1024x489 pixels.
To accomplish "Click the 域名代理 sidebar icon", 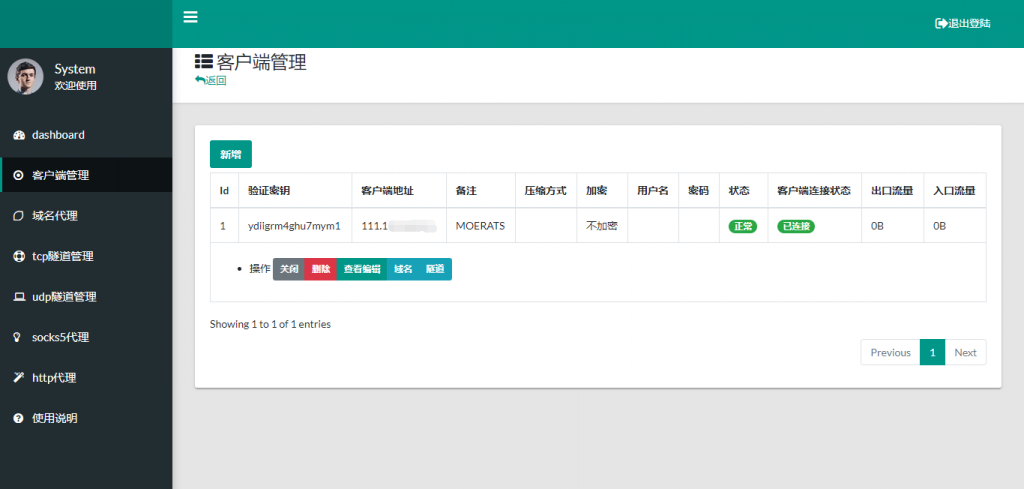I will point(18,216).
